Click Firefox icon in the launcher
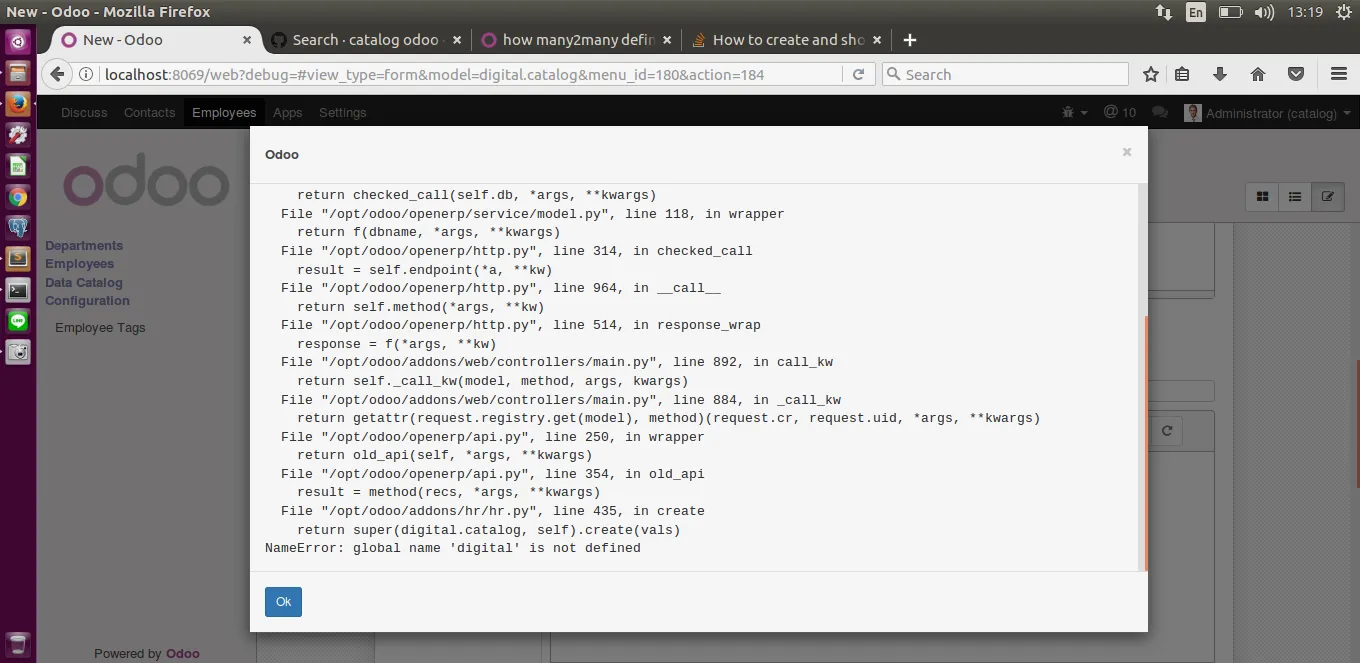 [18, 104]
